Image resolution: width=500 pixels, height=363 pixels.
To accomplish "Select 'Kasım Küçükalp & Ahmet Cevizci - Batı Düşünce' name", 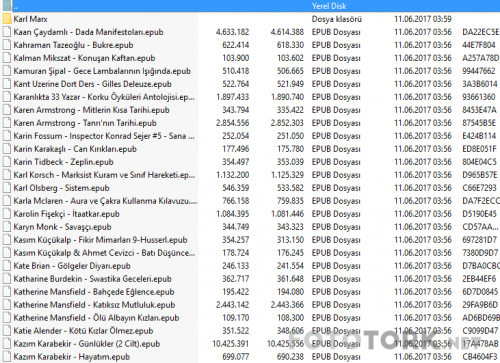I will tap(104, 253).
